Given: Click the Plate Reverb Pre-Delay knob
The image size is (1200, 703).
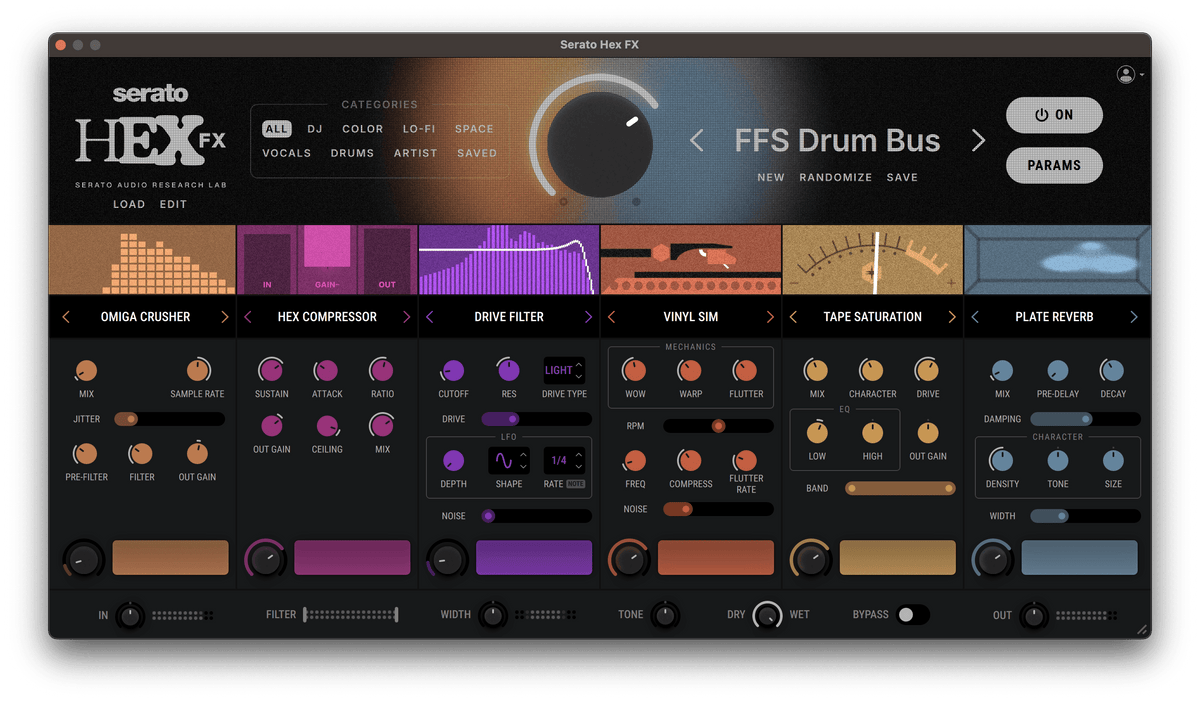Looking at the screenshot, I should point(1057,371).
